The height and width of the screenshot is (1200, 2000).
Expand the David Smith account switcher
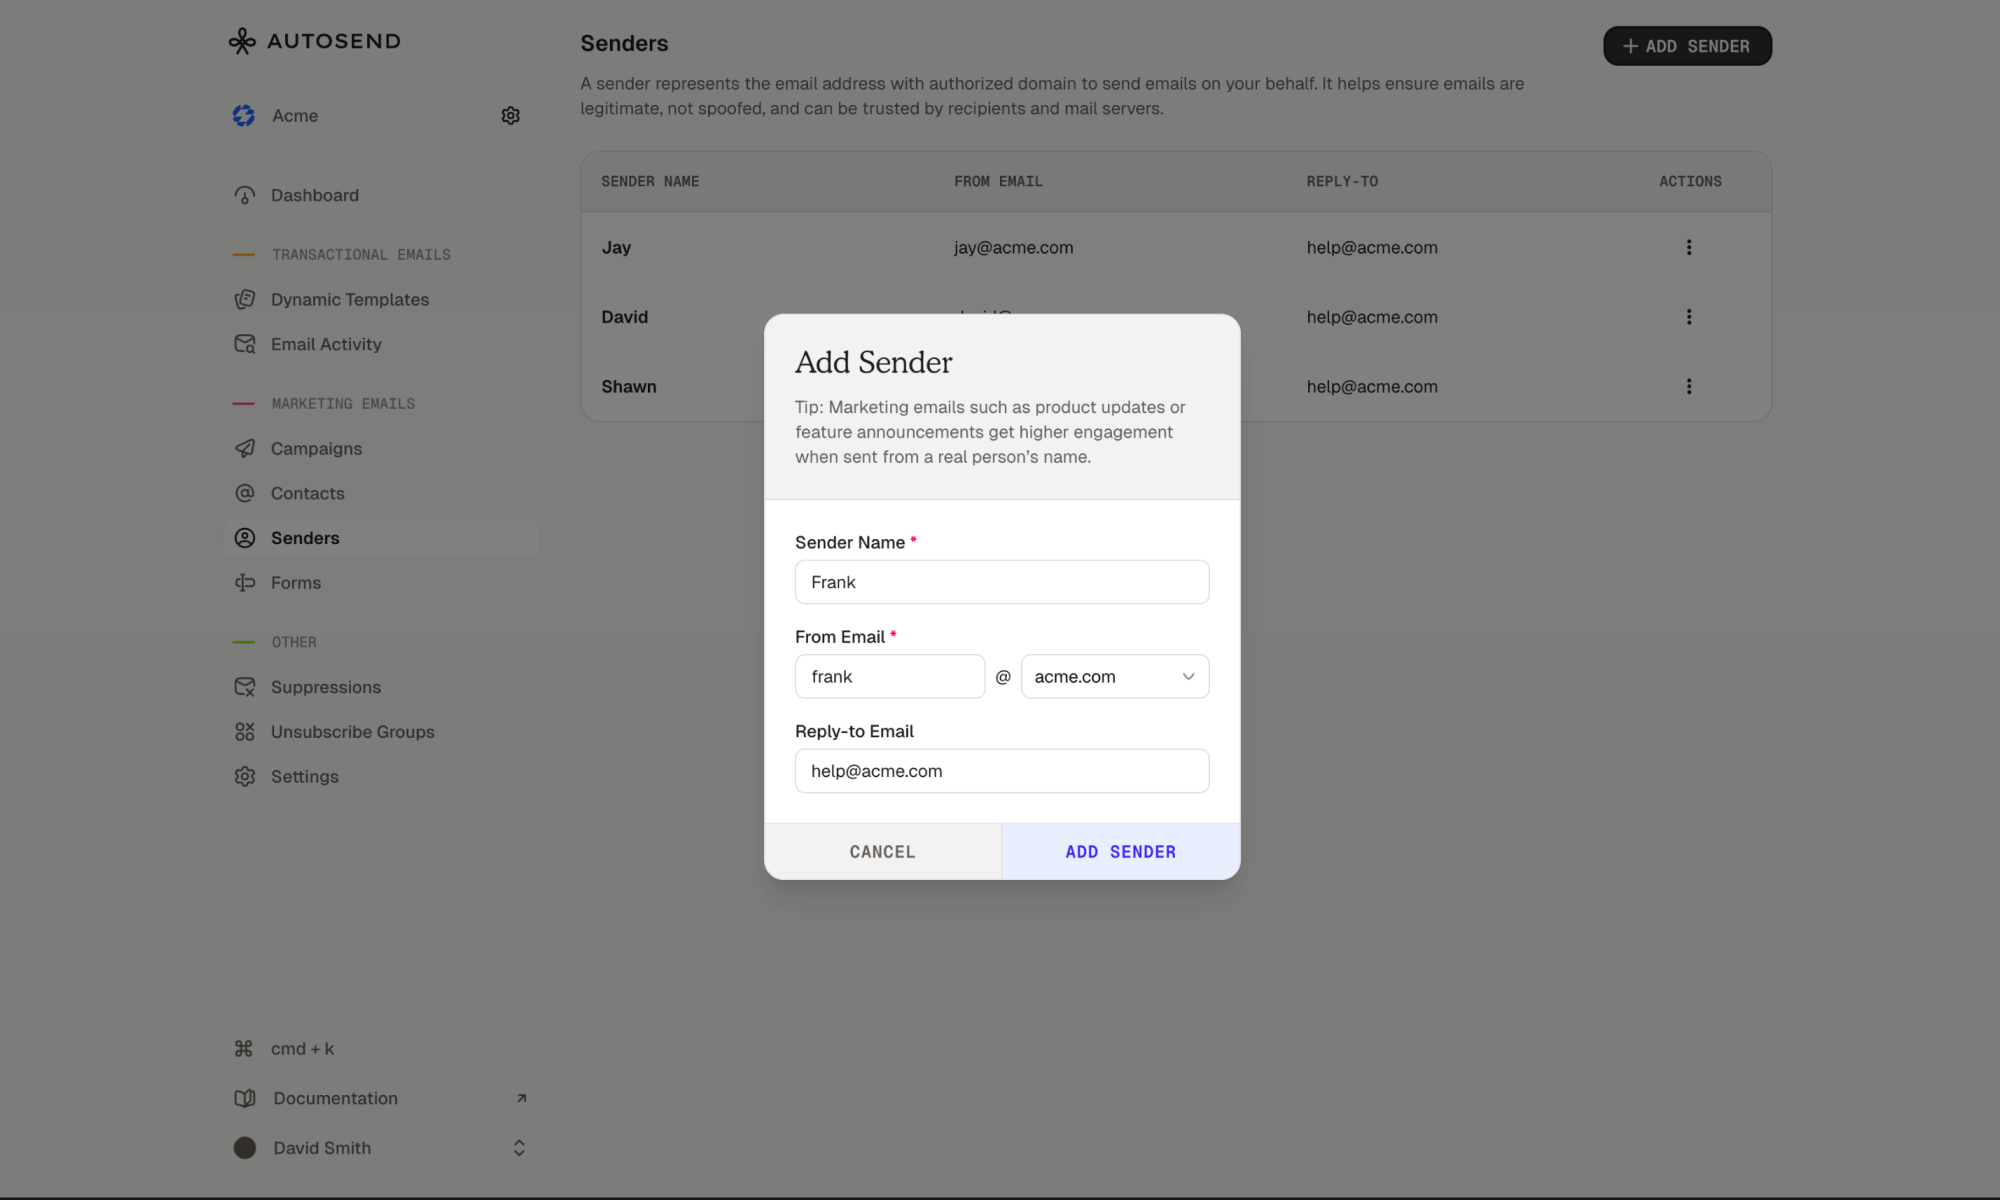[x=519, y=1148]
